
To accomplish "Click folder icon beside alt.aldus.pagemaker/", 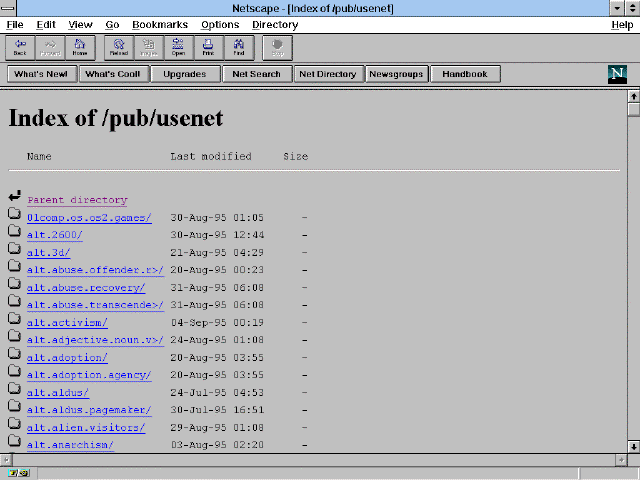I will pos(14,406).
